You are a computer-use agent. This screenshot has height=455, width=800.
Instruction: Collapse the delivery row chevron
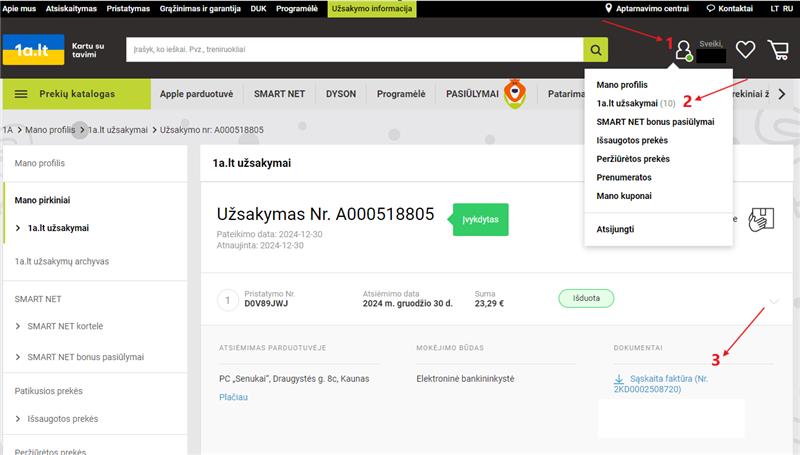(774, 301)
